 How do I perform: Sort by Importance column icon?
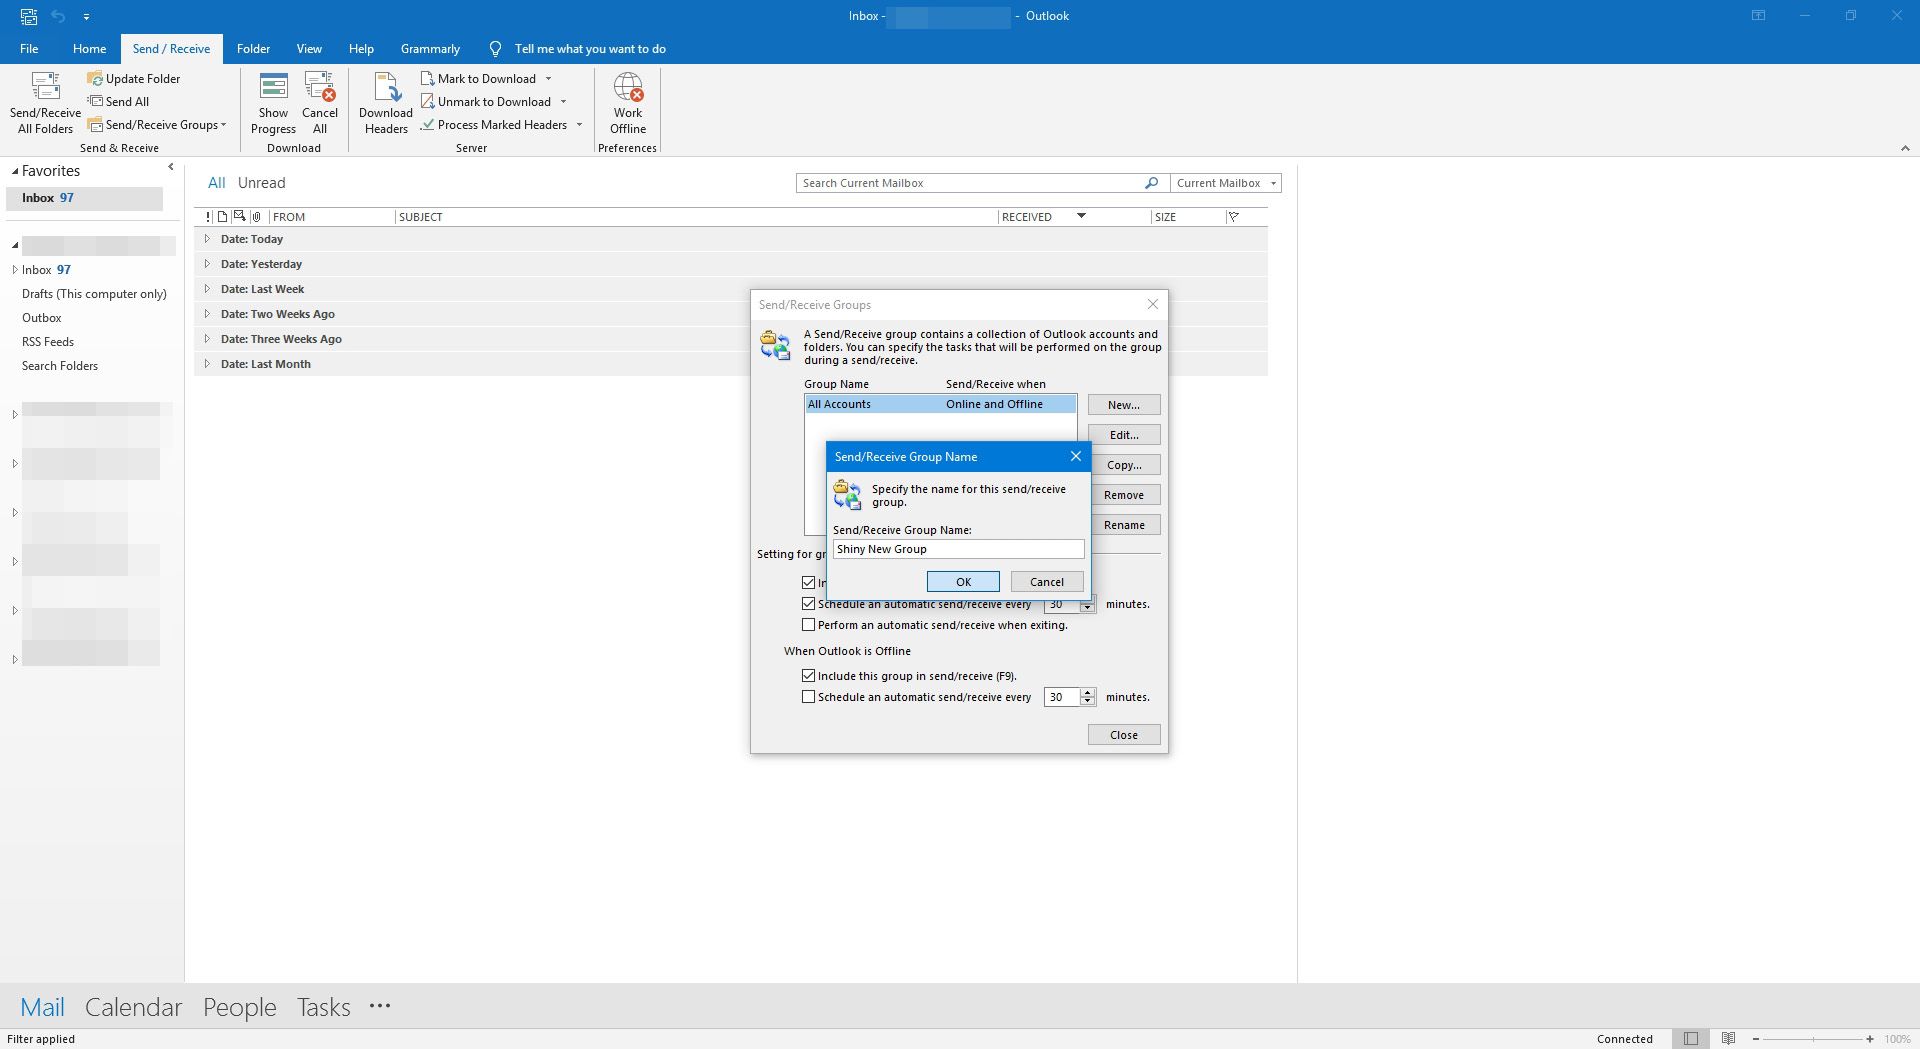click(x=208, y=216)
